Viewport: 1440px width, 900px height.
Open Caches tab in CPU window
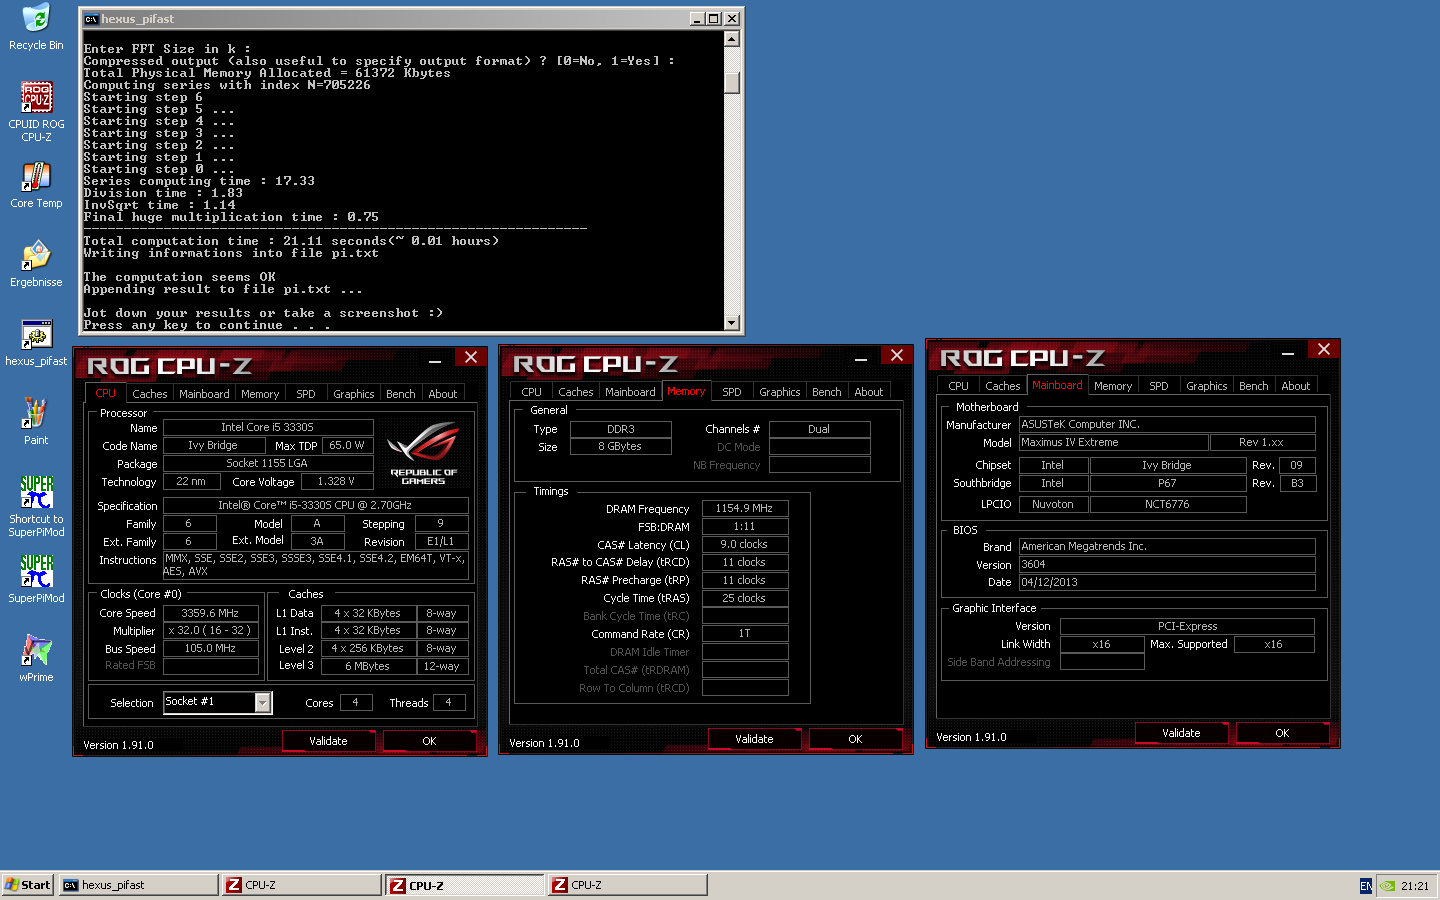[x=150, y=394]
